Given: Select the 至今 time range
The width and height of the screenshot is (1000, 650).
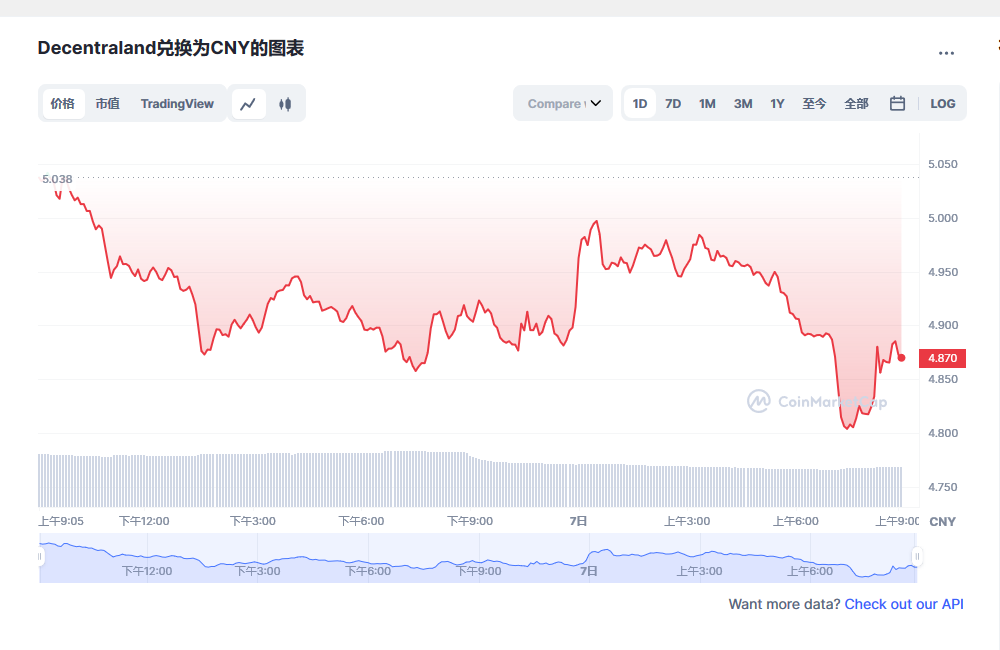Looking at the screenshot, I should click(814, 104).
